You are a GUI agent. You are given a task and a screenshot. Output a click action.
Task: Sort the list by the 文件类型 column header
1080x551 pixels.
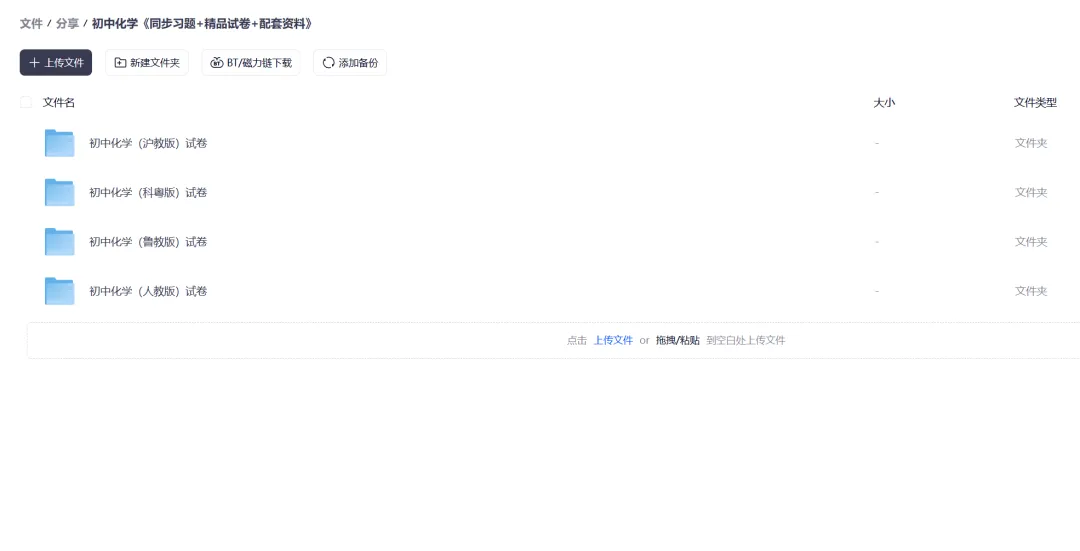pyautogui.click(x=1035, y=103)
